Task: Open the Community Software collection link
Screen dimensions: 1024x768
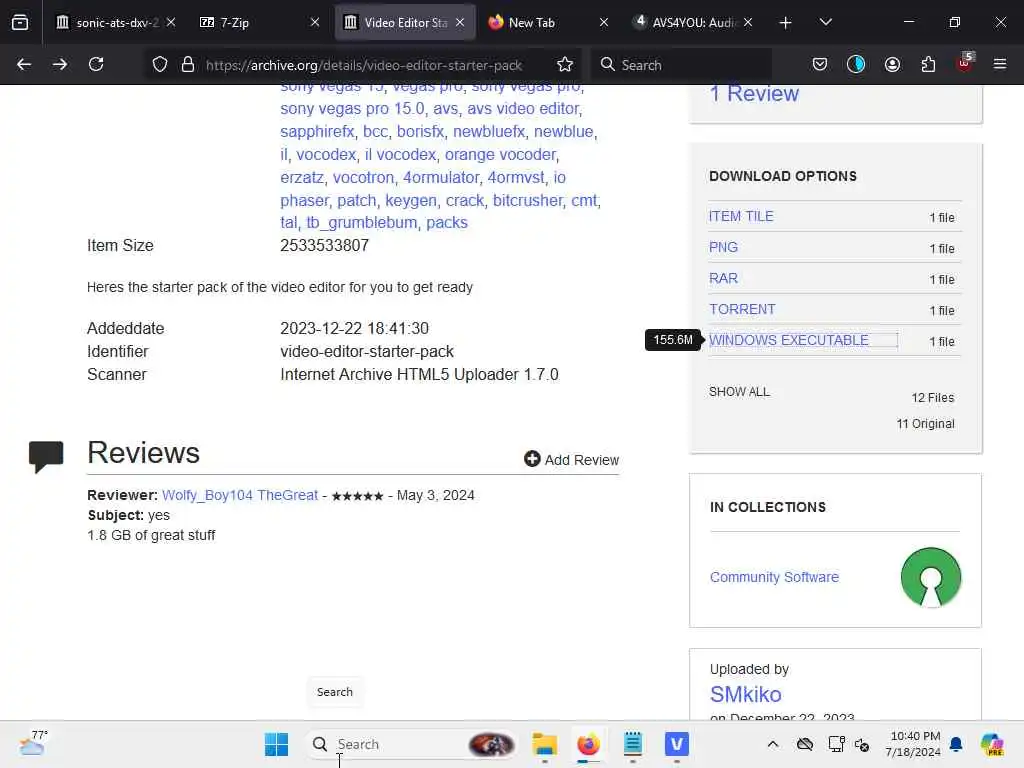Action: pos(774,577)
